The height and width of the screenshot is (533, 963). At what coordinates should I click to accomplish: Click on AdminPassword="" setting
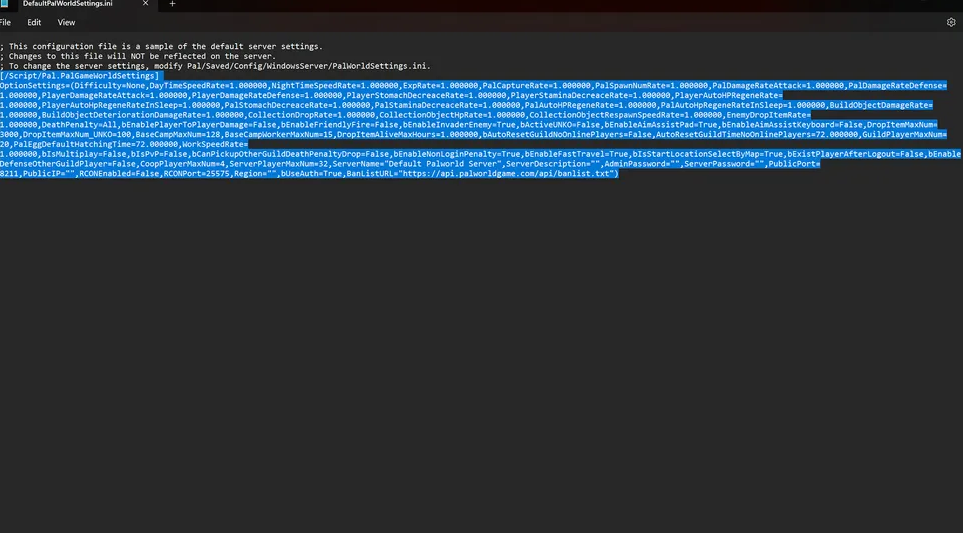click(642, 164)
